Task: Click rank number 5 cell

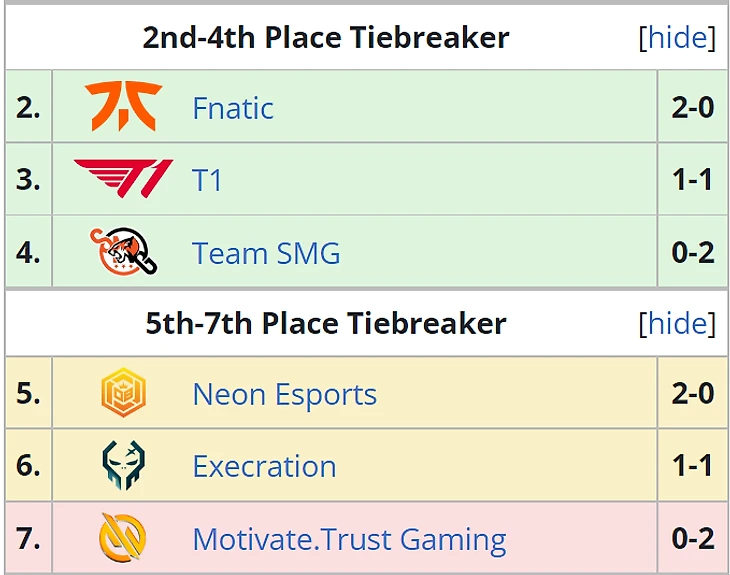Action: [x=28, y=394]
